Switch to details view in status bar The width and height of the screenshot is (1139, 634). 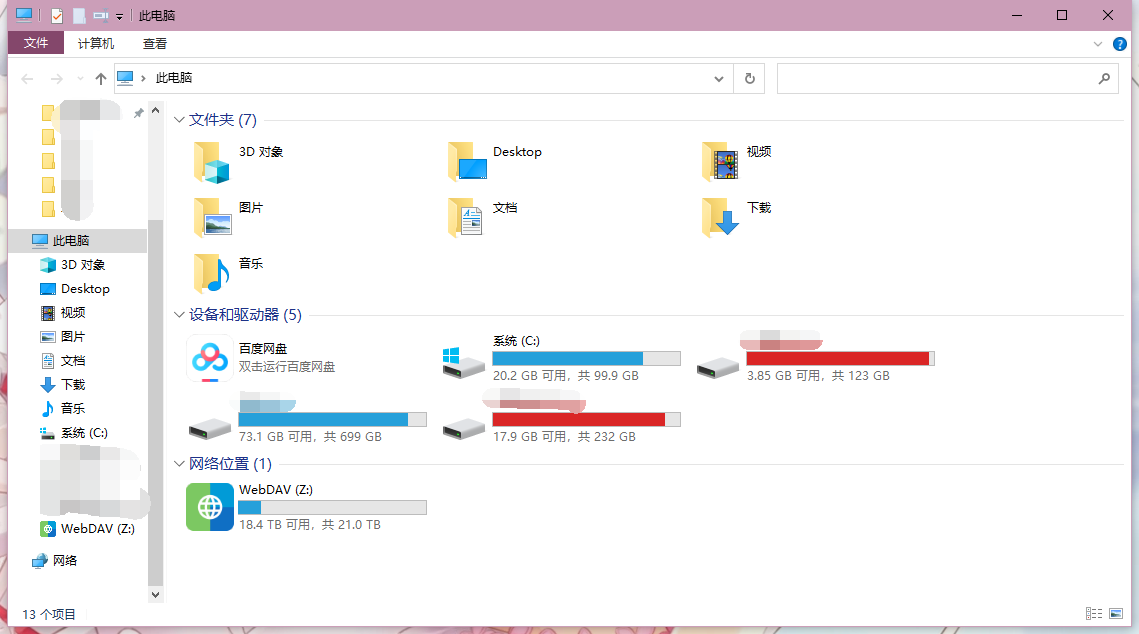coord(1094,613)
